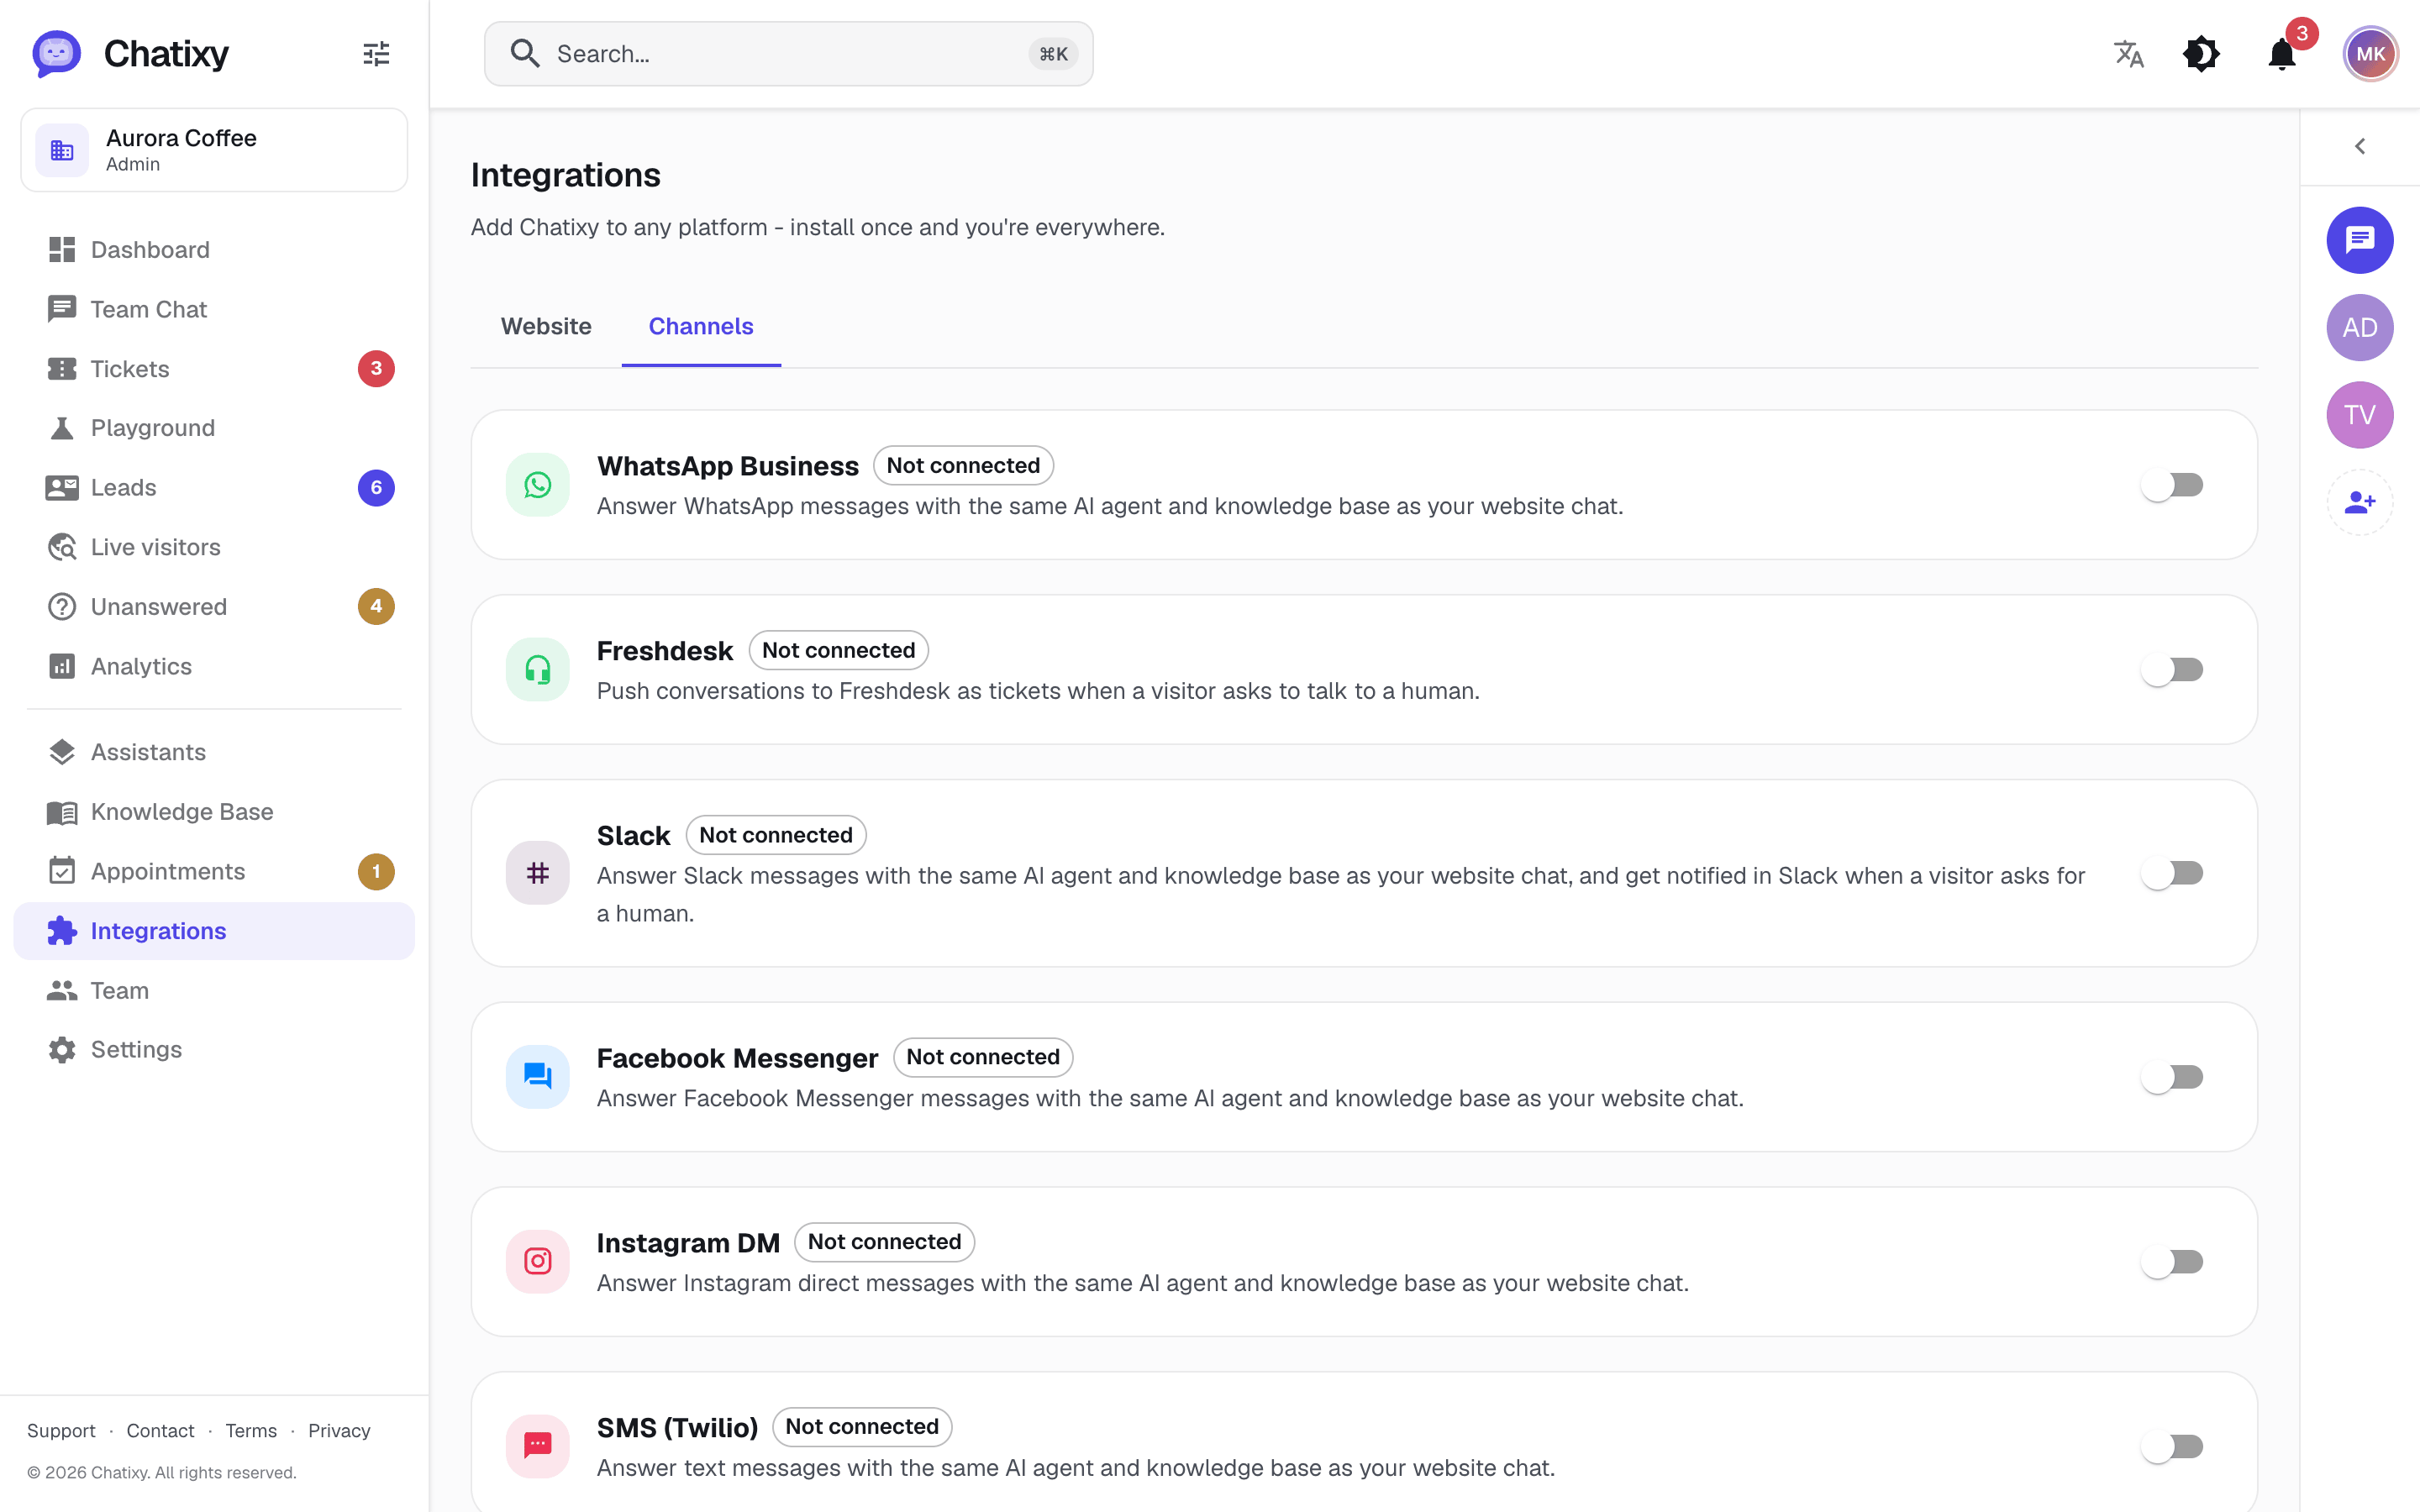The height and width of the screenshot is (1512, 2420).
Task: Focus the Search field
Action: (788, 54)
